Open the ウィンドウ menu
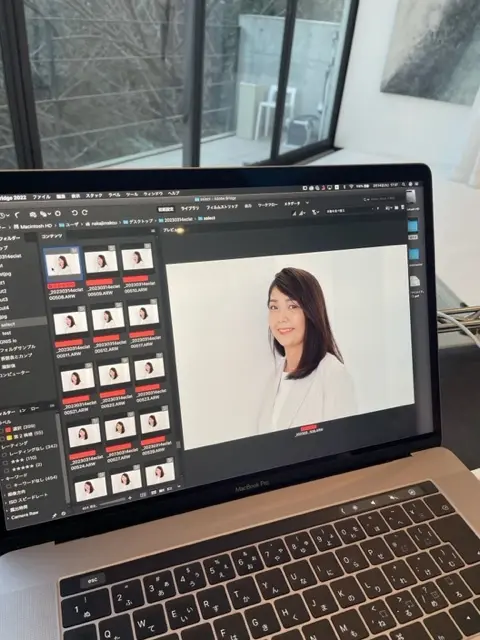Image resolution: width=480 pixels, height=640 pixels. point(153,194)
